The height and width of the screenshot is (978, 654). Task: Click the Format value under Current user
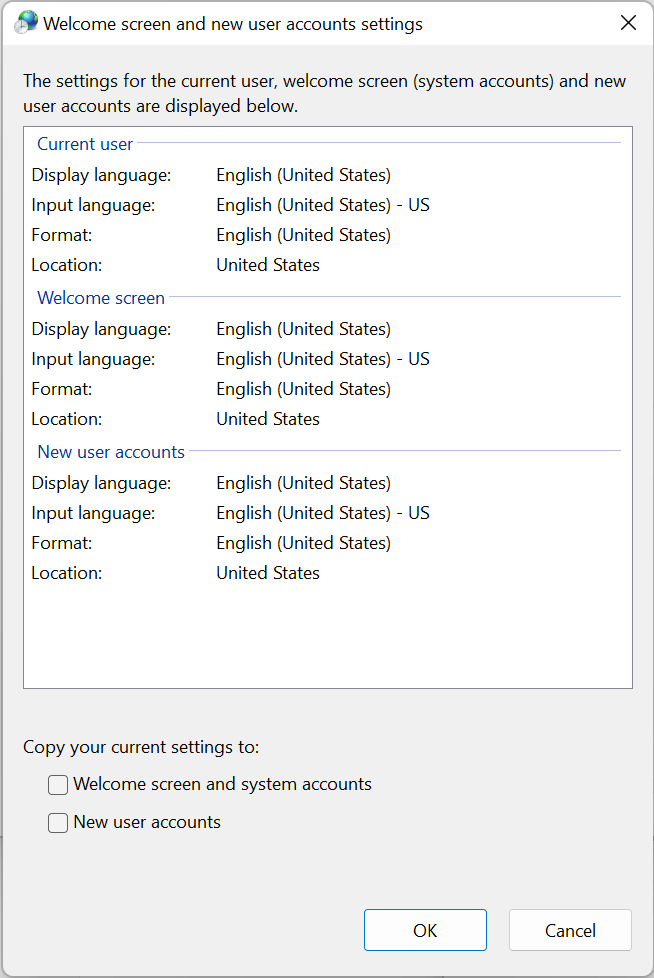click(x=303, y=234)
